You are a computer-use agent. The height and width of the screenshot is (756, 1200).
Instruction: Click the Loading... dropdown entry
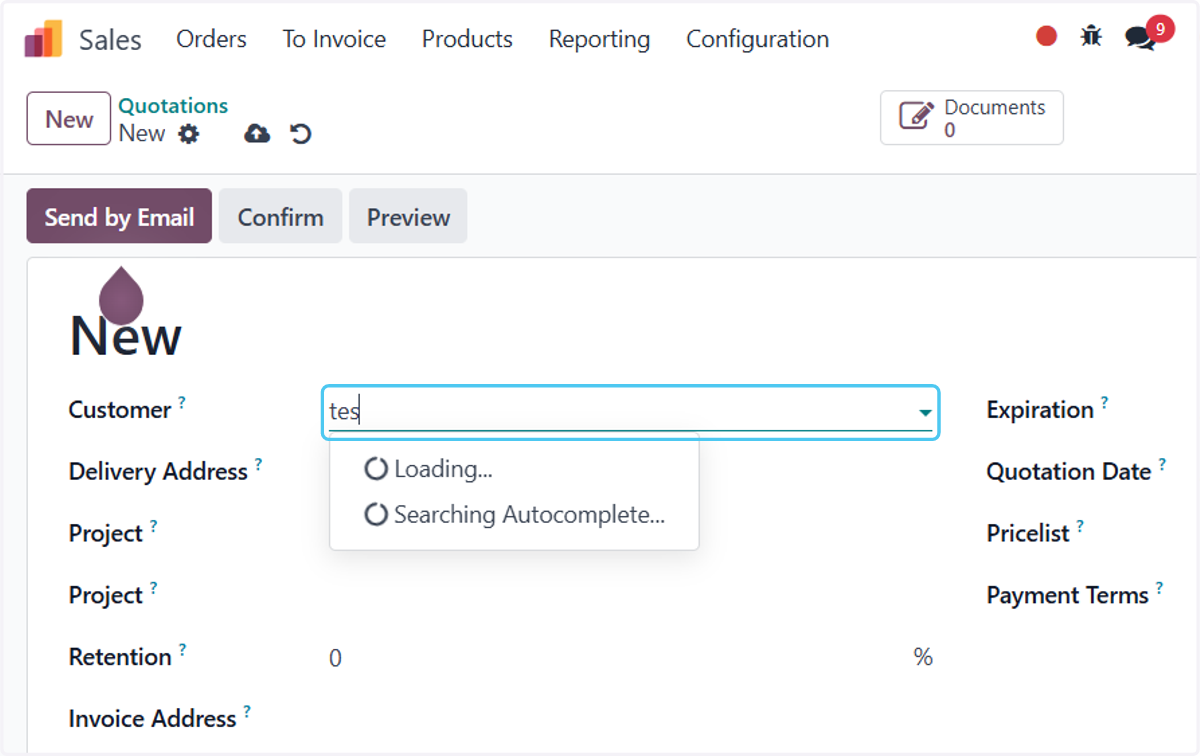pyautogui.click(x=514, y=468)
